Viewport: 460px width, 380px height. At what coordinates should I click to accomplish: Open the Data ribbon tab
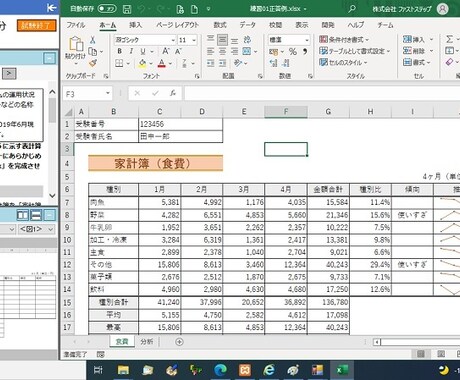(248, 25)
